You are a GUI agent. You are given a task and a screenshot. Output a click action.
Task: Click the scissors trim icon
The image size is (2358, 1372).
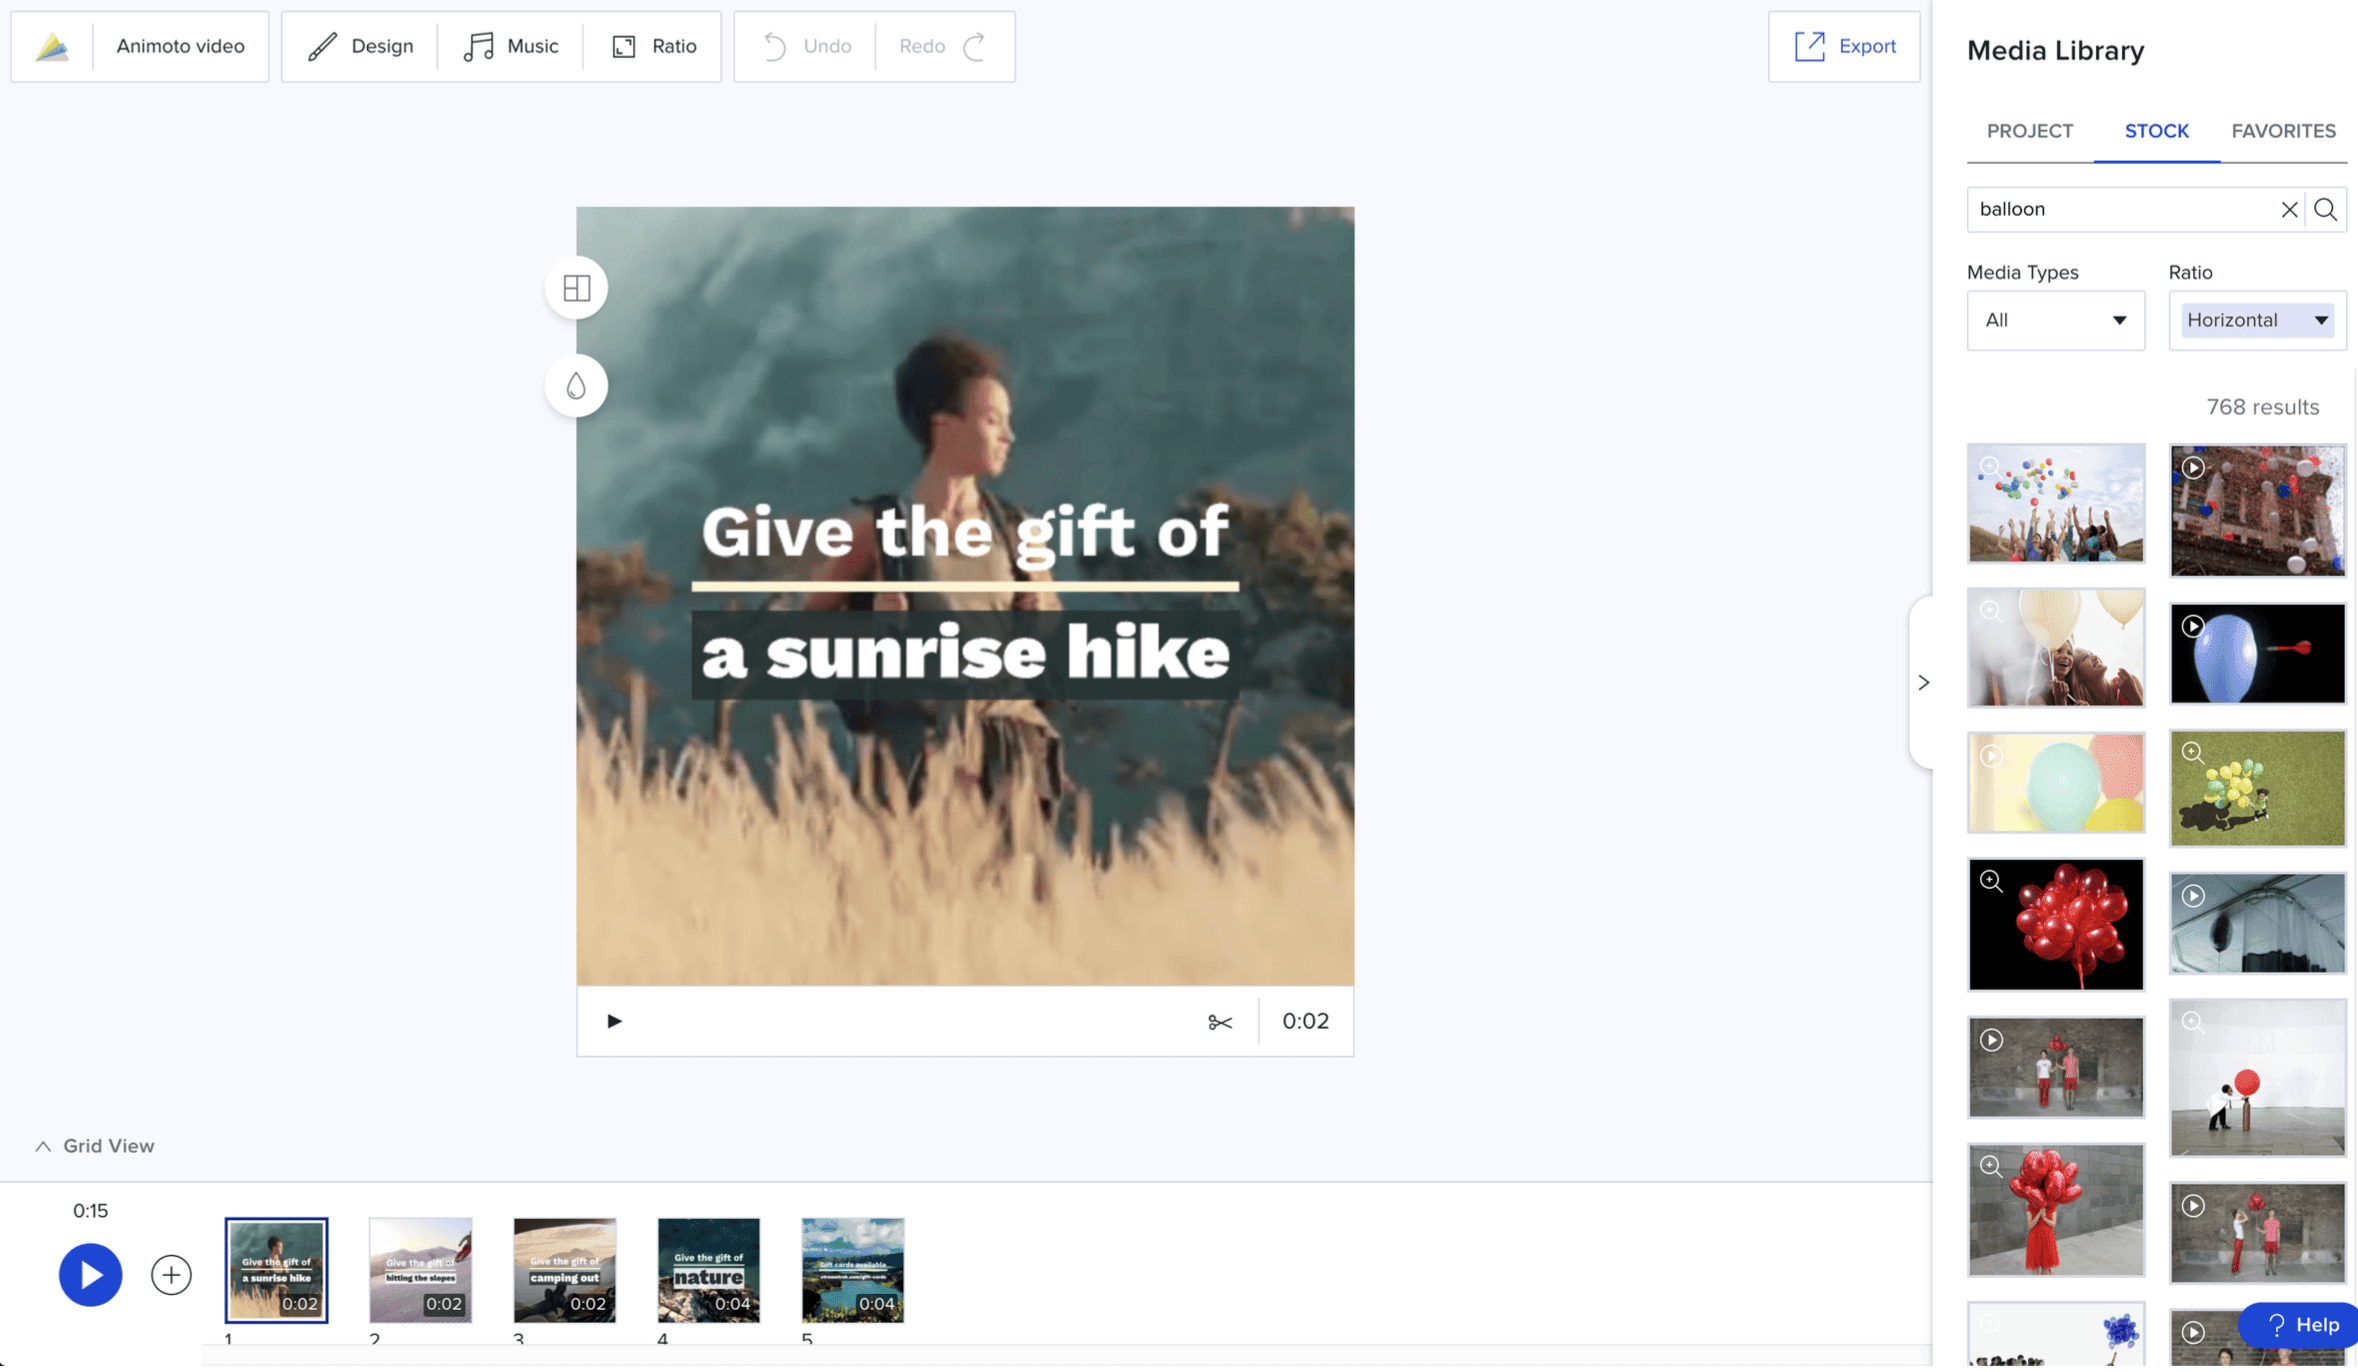click(1220, 1022)
